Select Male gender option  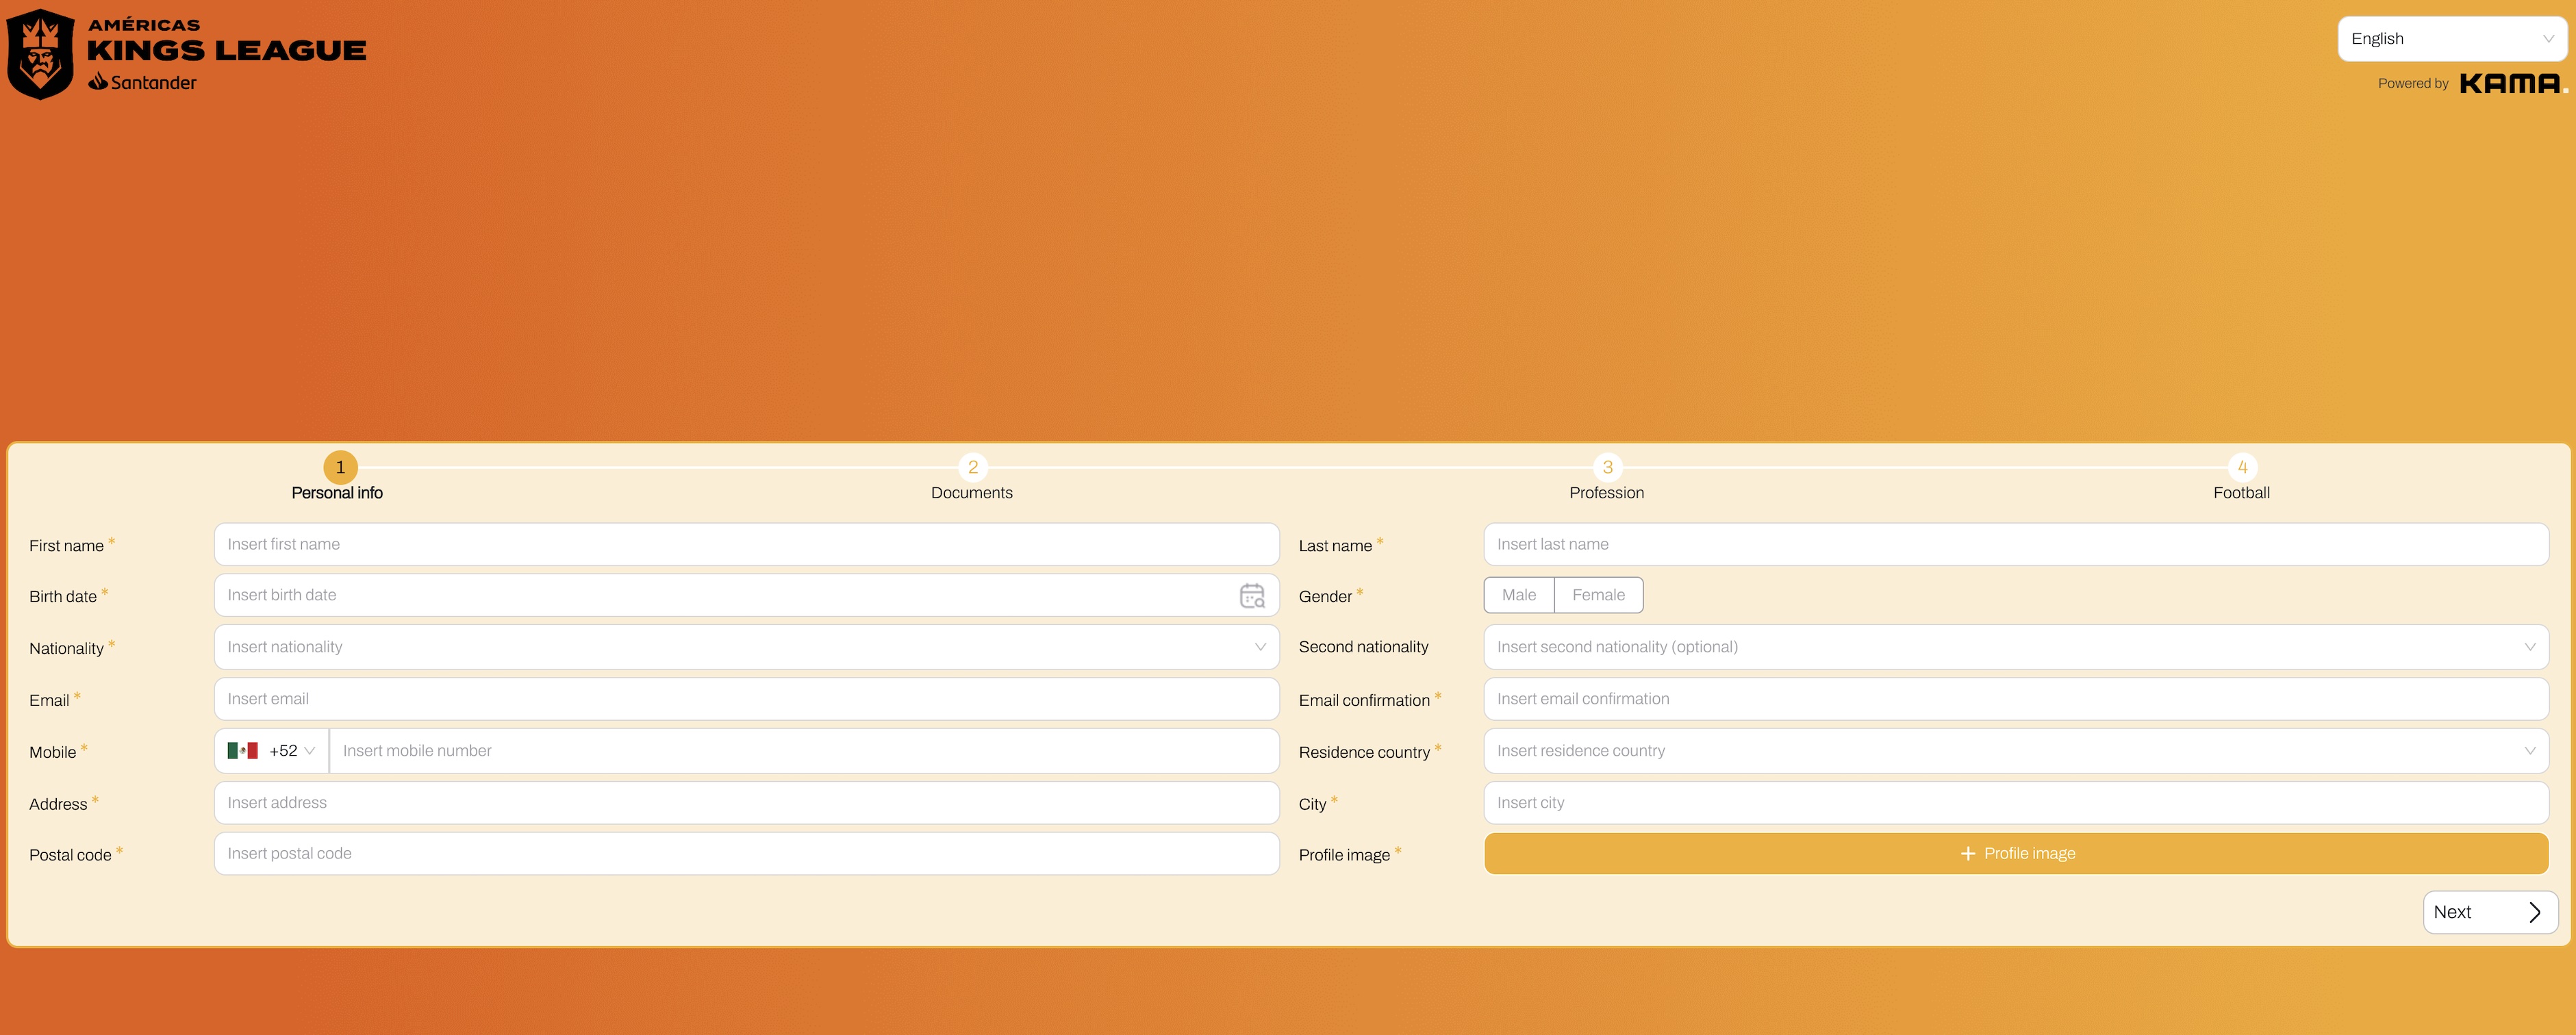tap(1518, 595)
